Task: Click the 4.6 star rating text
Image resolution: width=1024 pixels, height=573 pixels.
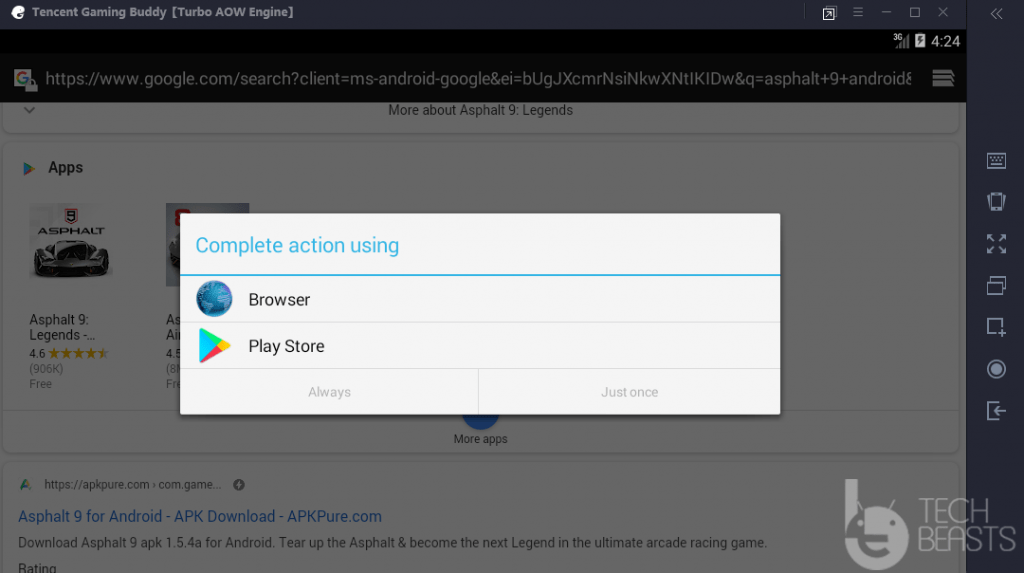Action: [37, 353]
